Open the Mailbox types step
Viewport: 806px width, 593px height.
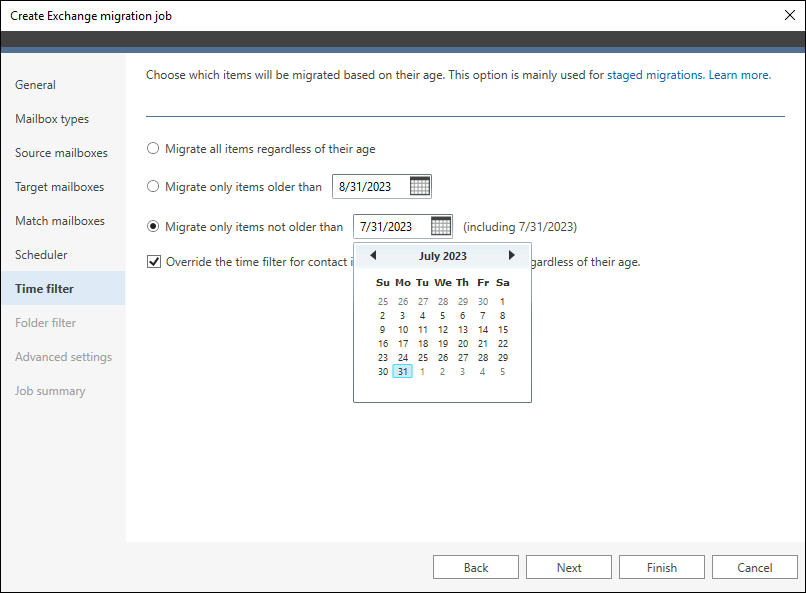coord(52,119)
